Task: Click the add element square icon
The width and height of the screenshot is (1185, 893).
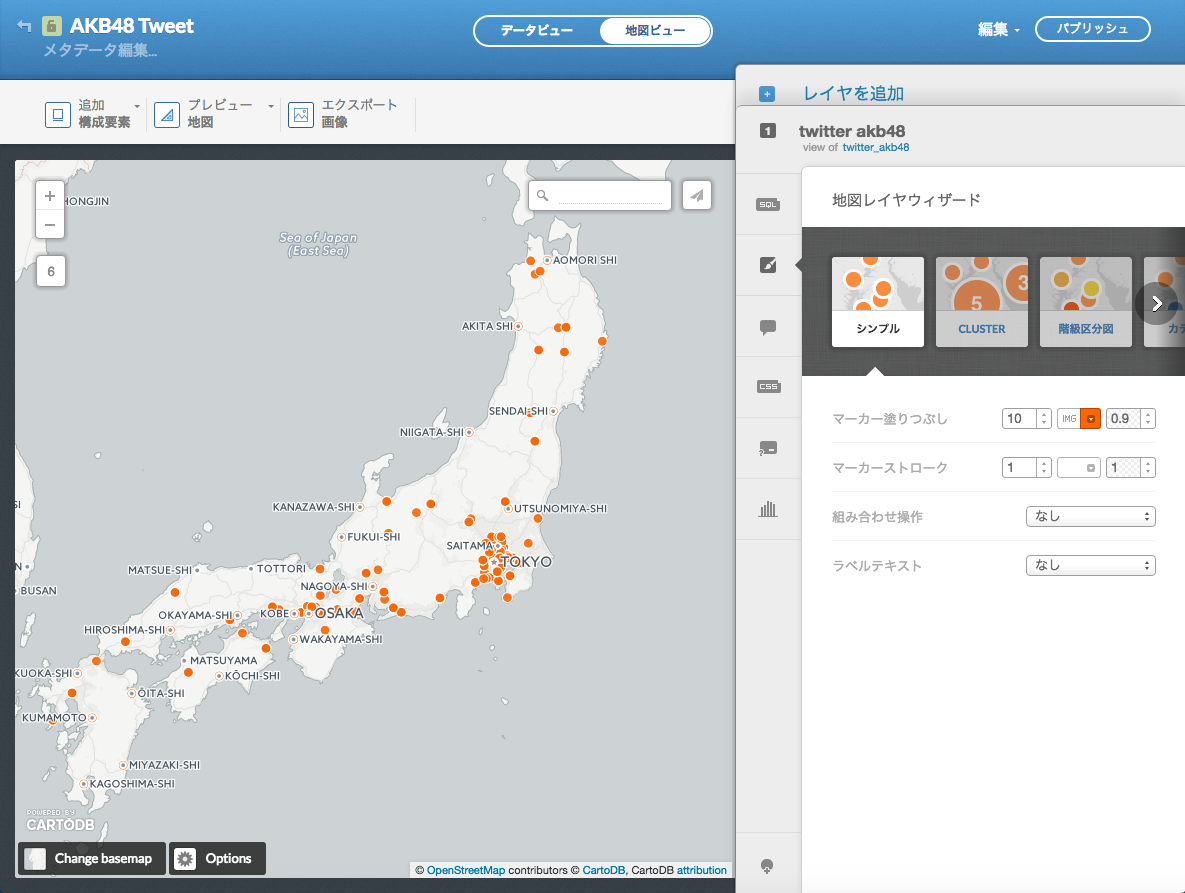Action: (58, 115)
